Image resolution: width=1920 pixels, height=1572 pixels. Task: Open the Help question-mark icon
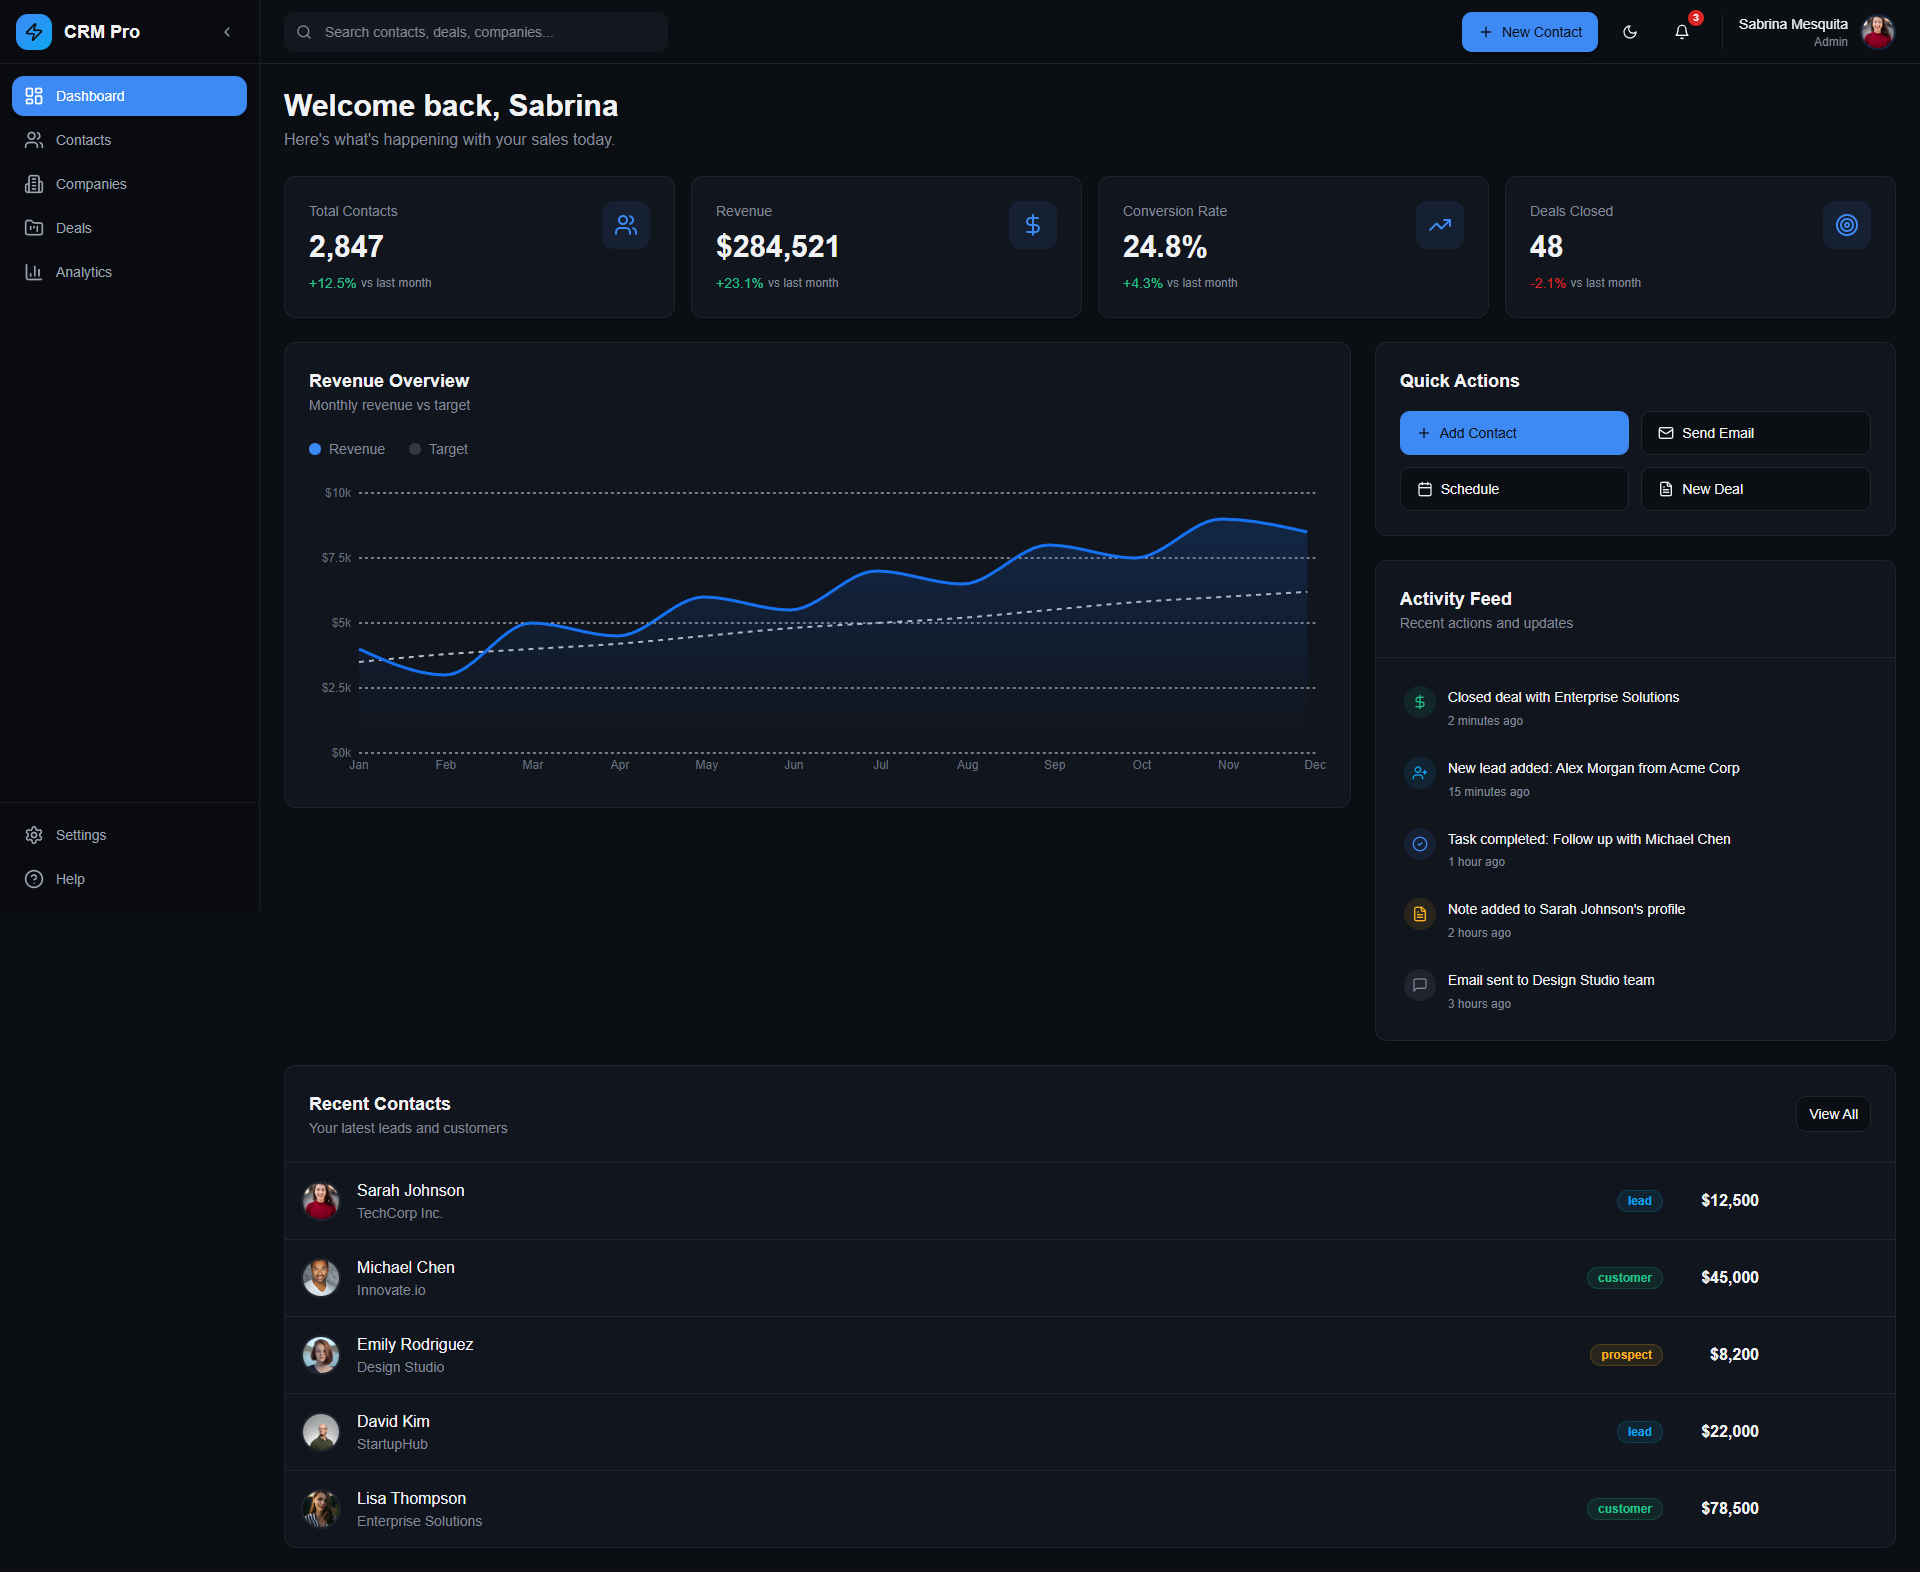33,879
